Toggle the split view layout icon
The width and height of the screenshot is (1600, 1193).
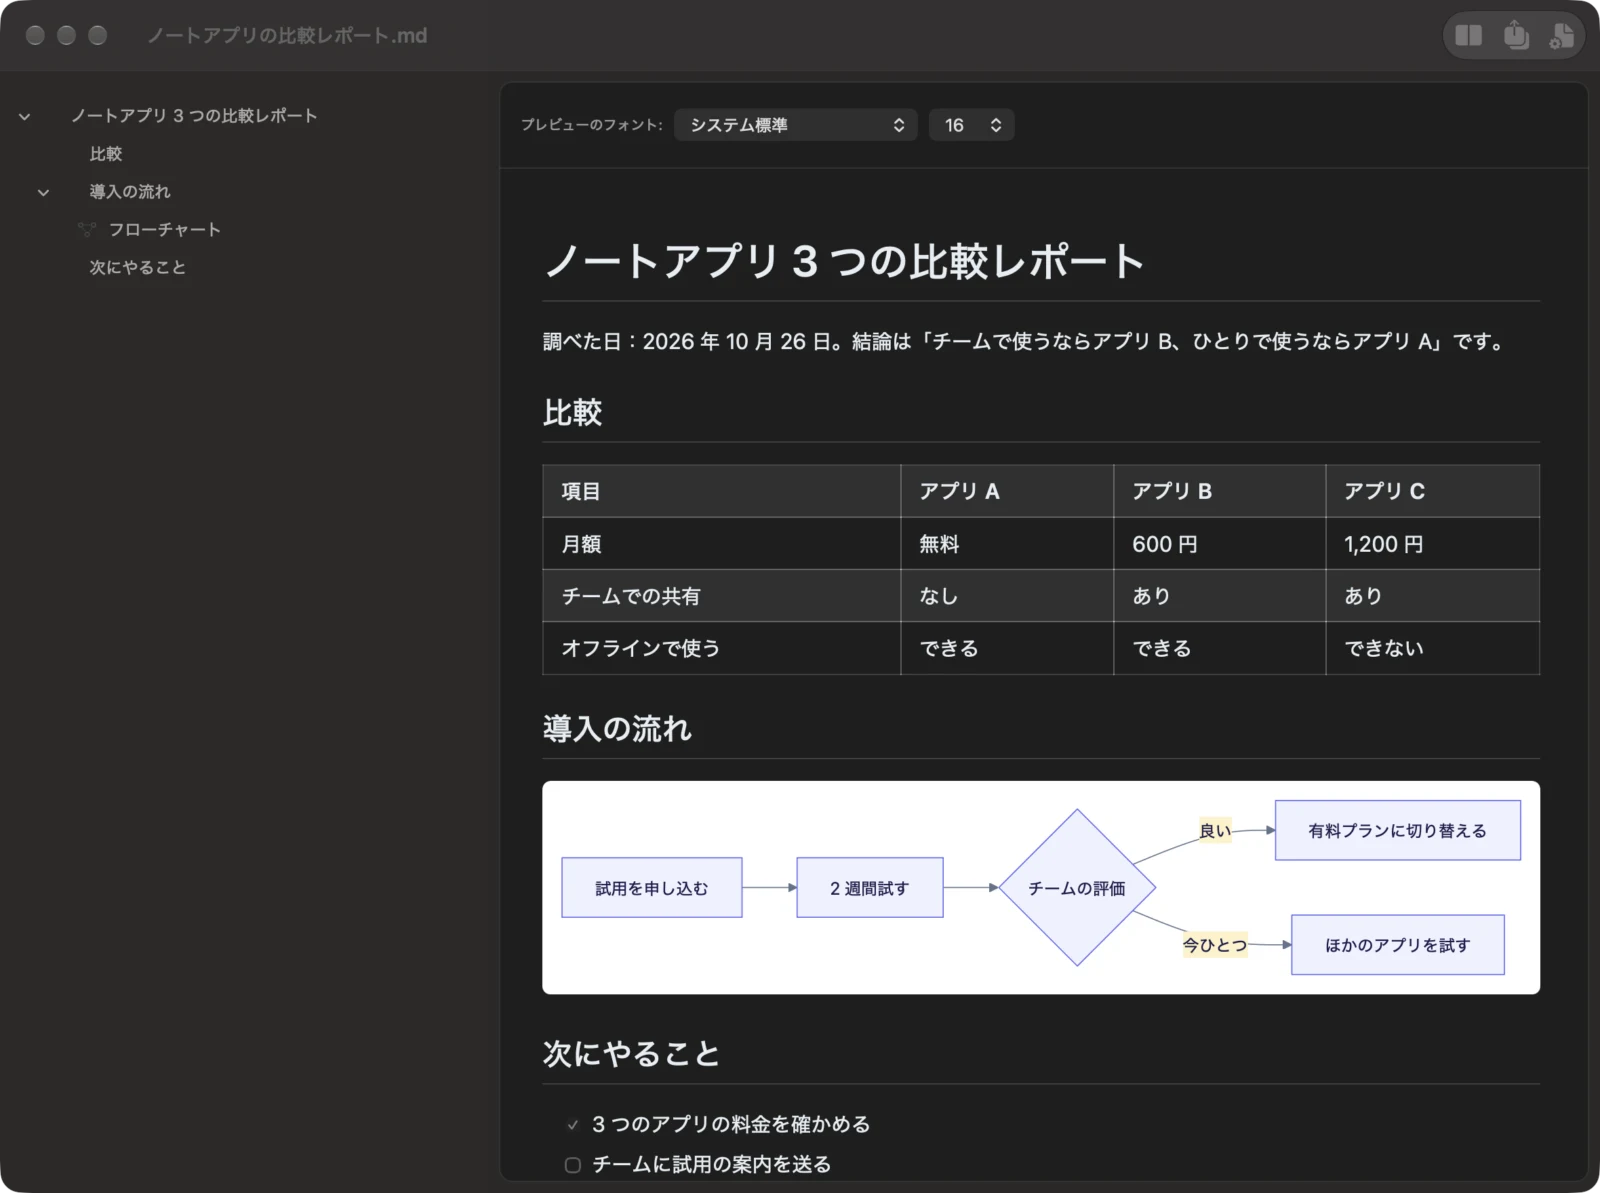point(1468,36)
